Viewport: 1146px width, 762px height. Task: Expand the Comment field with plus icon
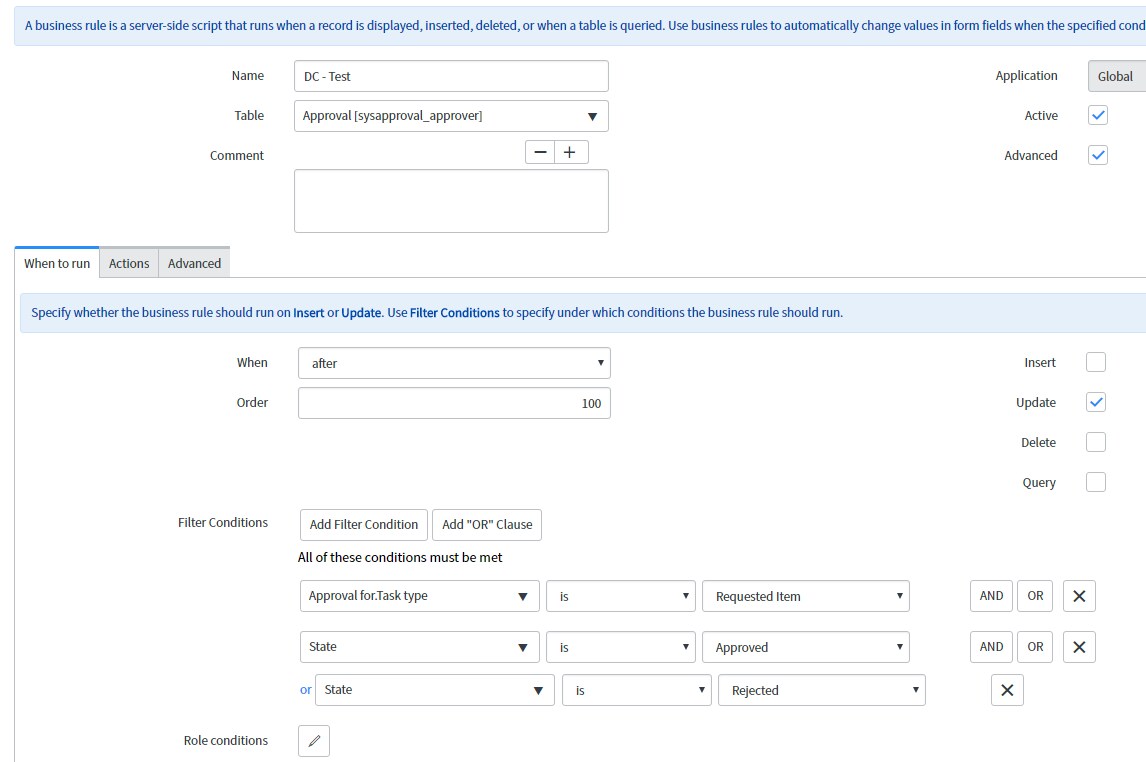(x=571, y=152)
